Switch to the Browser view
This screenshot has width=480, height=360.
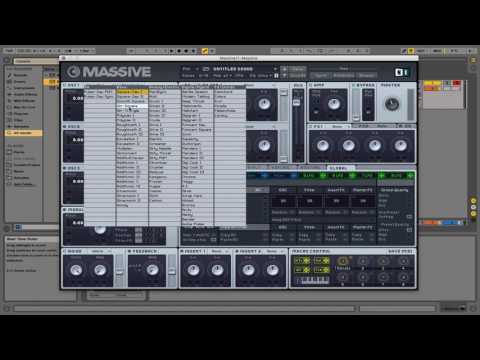[366, 76]
